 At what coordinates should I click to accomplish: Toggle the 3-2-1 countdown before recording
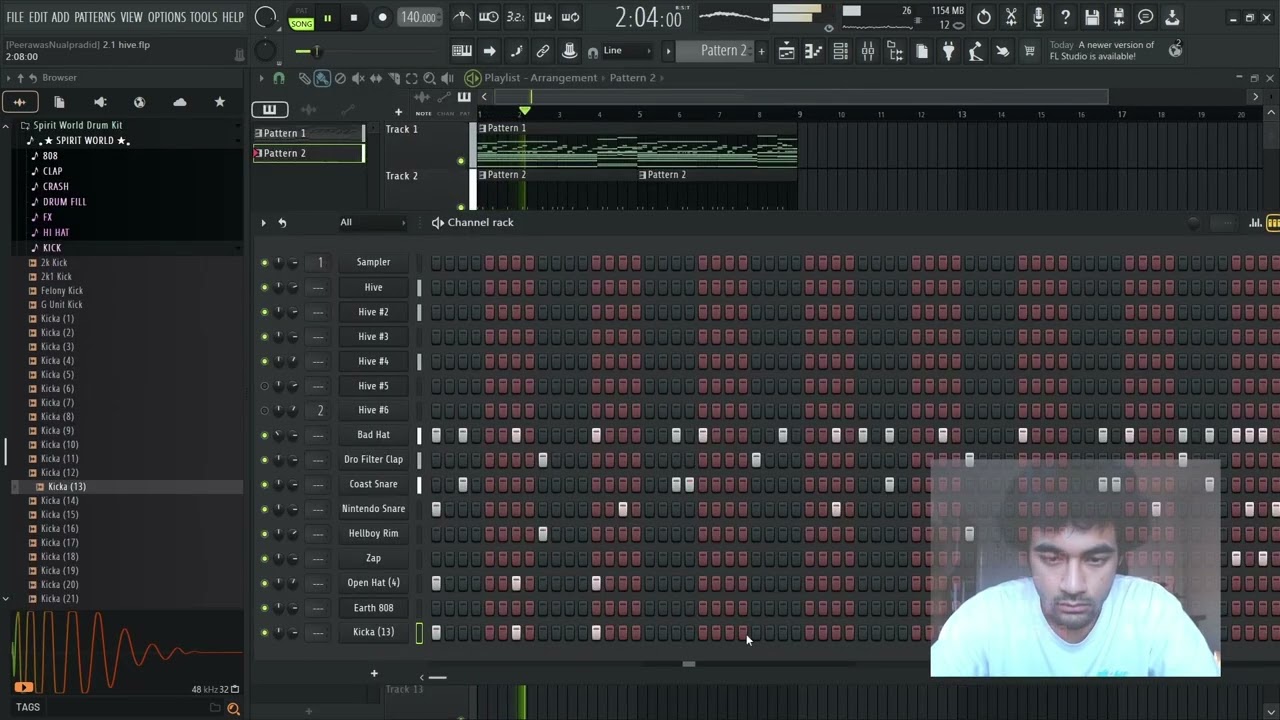click(516, 17)
